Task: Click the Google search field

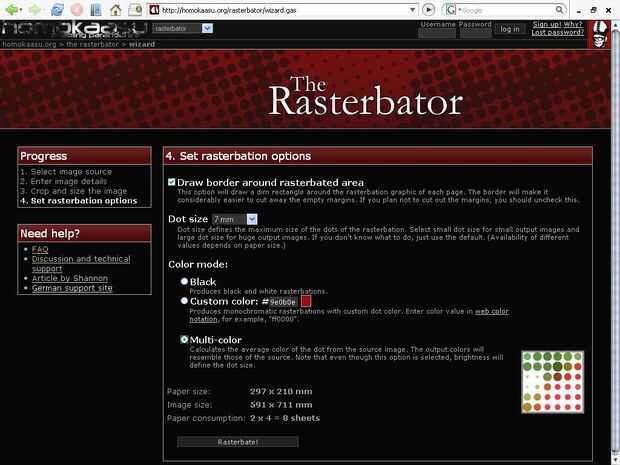Action: (x=506, y=10)
